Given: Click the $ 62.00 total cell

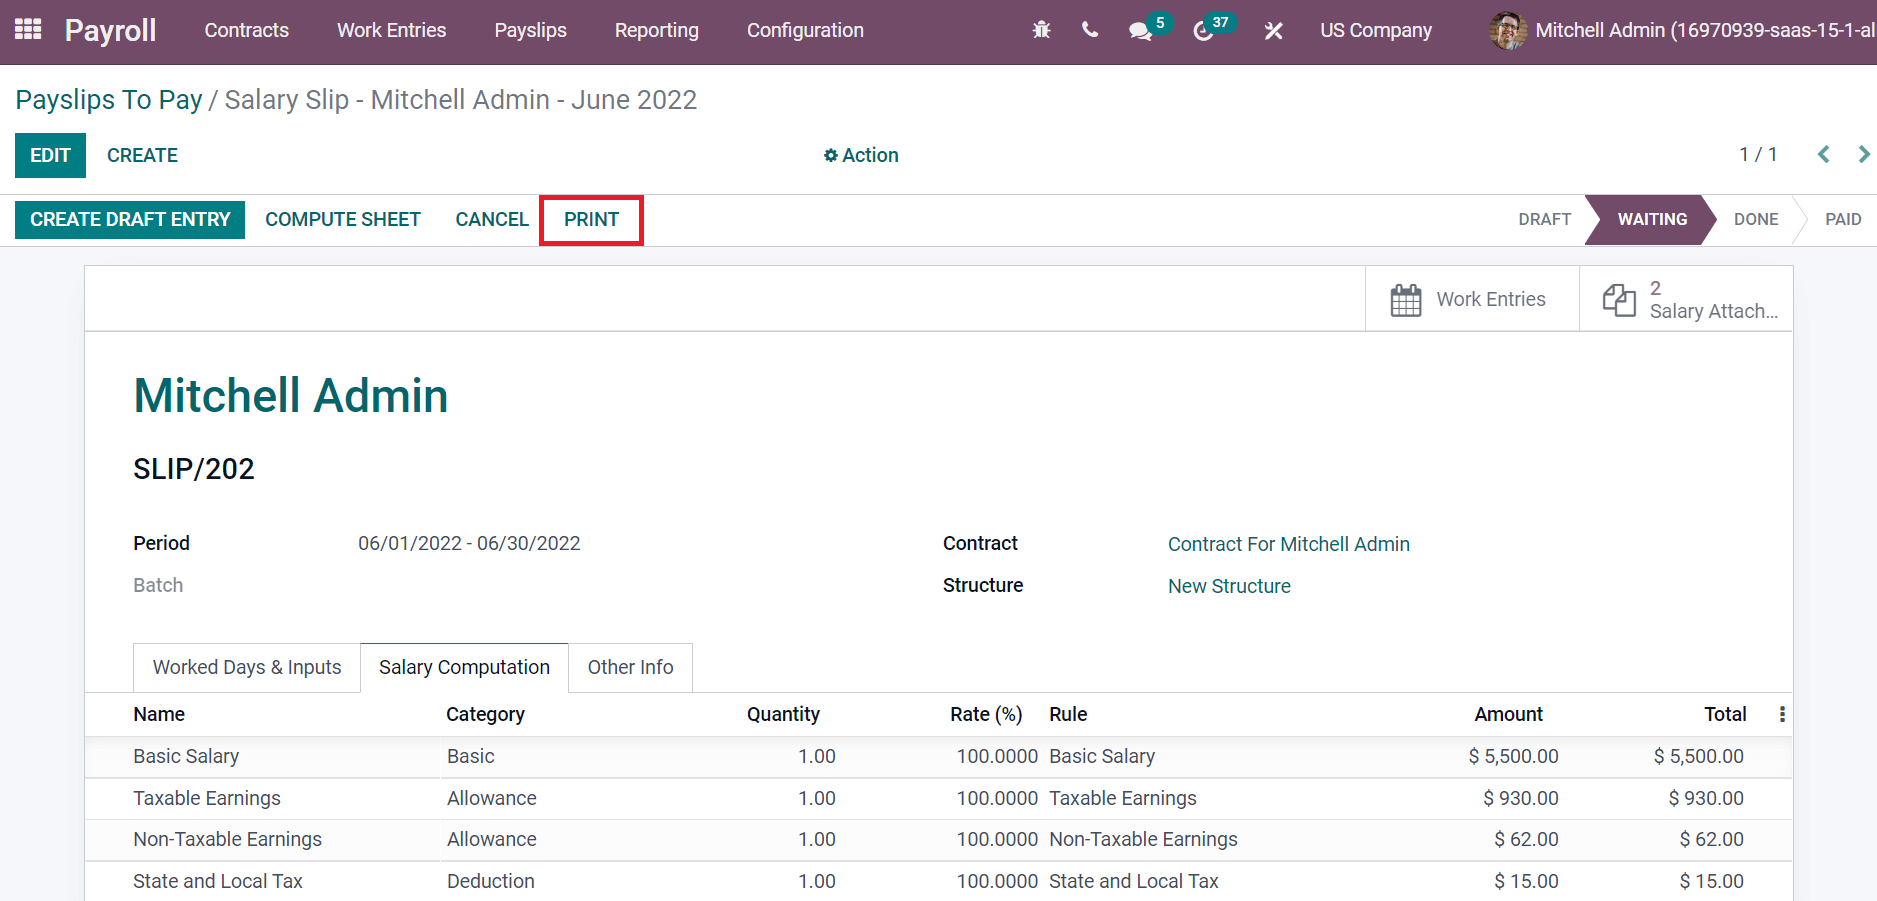Looking at the screenshot, I should click(1711, 839).
